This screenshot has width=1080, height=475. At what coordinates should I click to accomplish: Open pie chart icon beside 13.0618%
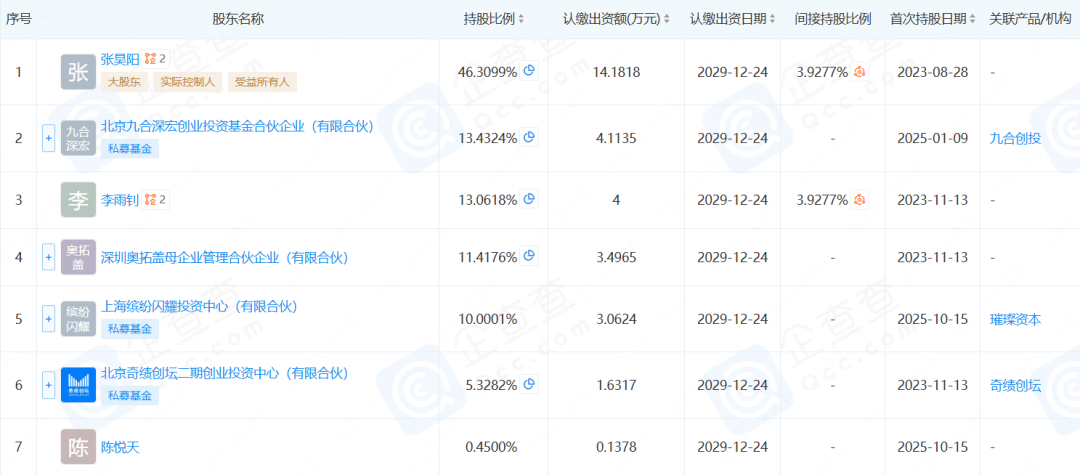(529, 199)
